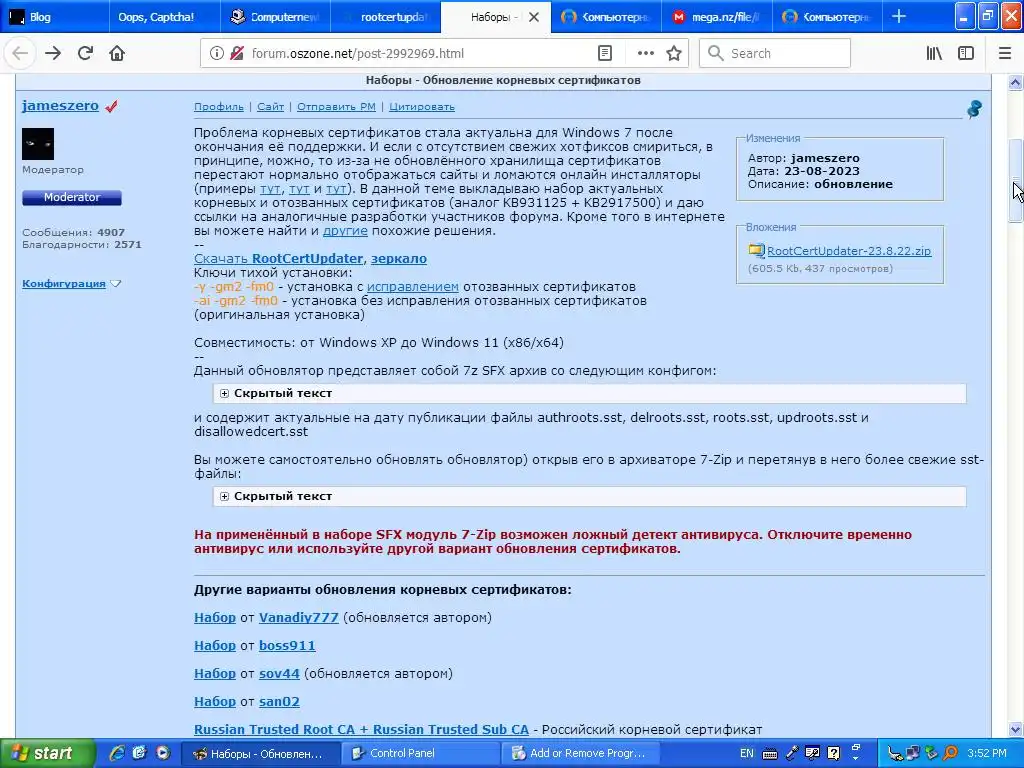Click the EN language indicator
This screenshot has height=768, width=1024.
coord(746,753)
